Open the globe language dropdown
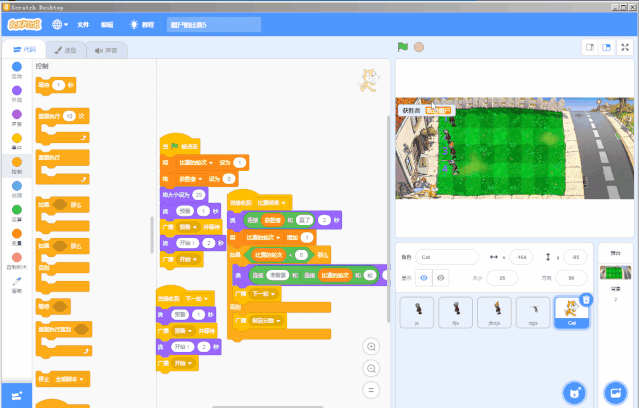639x408 pixels. (x=60, y=24)
